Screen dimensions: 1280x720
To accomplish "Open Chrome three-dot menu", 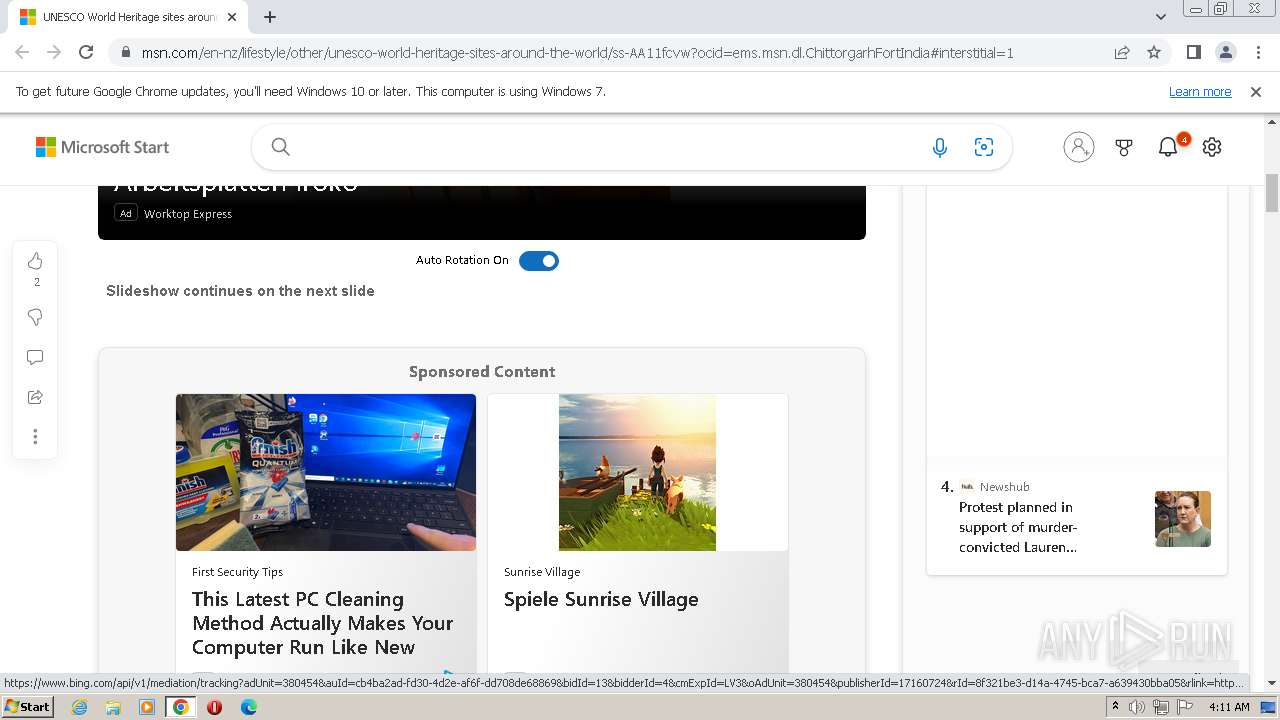I will pos(1258,52).
